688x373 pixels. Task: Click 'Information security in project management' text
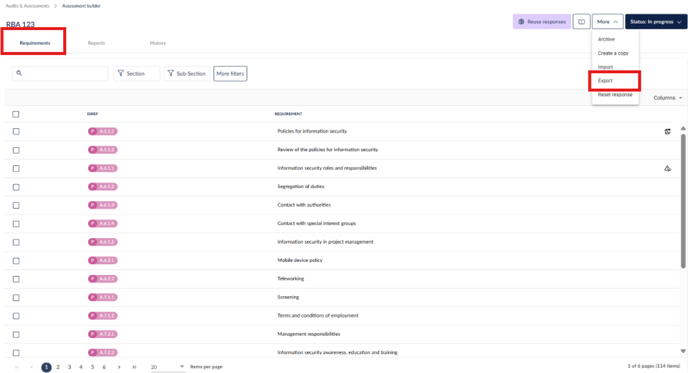pyautogui.click(x=325, y=242)
